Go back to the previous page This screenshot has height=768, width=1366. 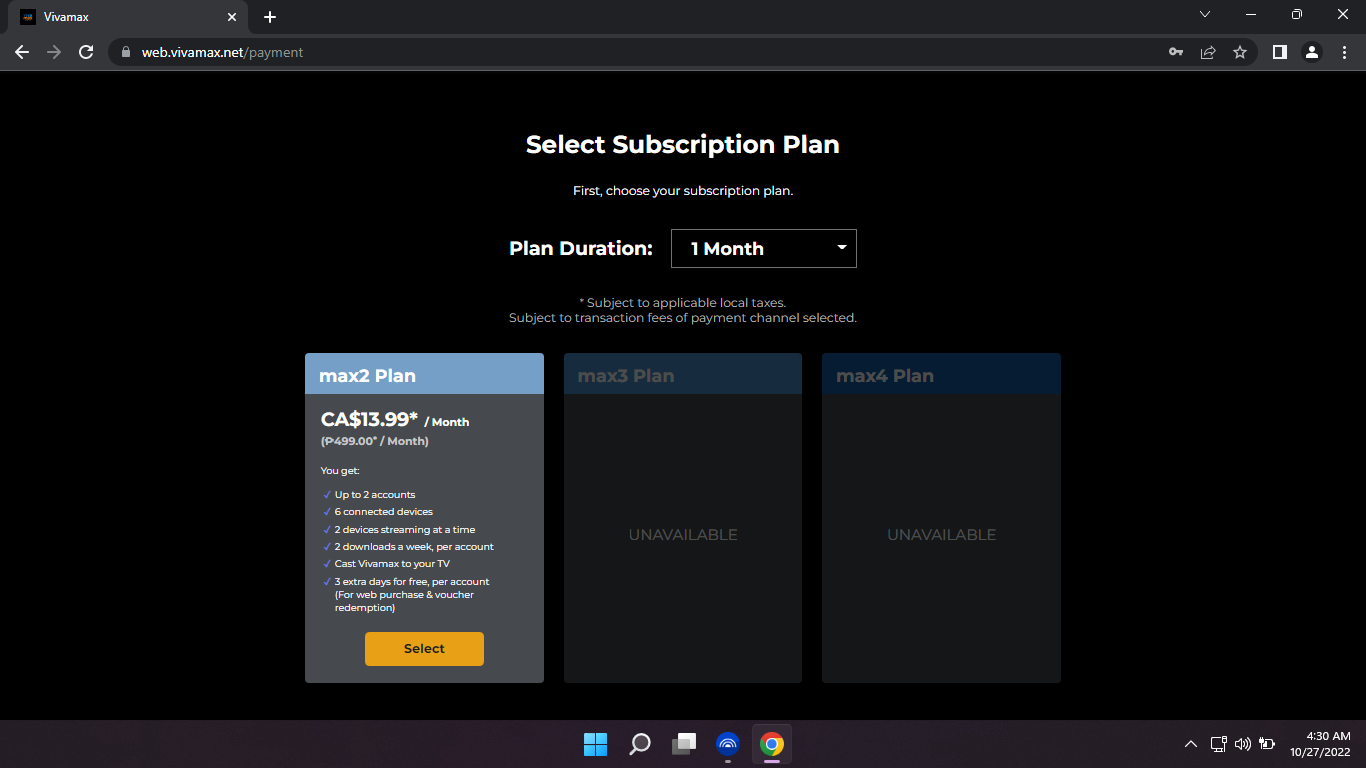(22, 52)
